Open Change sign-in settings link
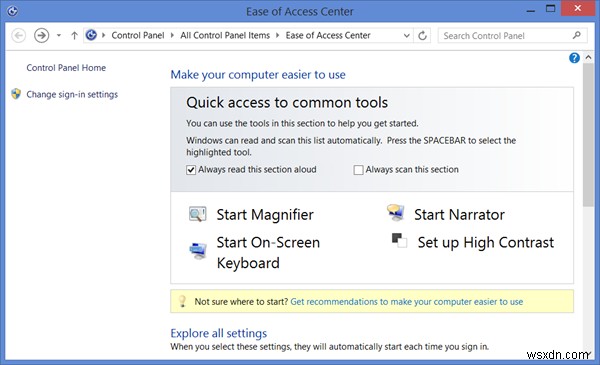600x365 pixels. pyautogui.click(x=72, y=95)
